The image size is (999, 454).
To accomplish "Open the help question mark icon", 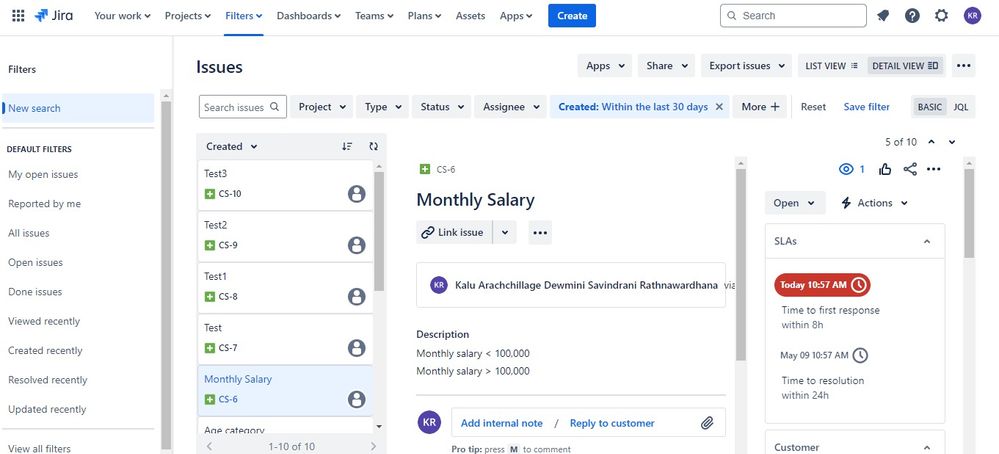I will (x=912, y=16).
